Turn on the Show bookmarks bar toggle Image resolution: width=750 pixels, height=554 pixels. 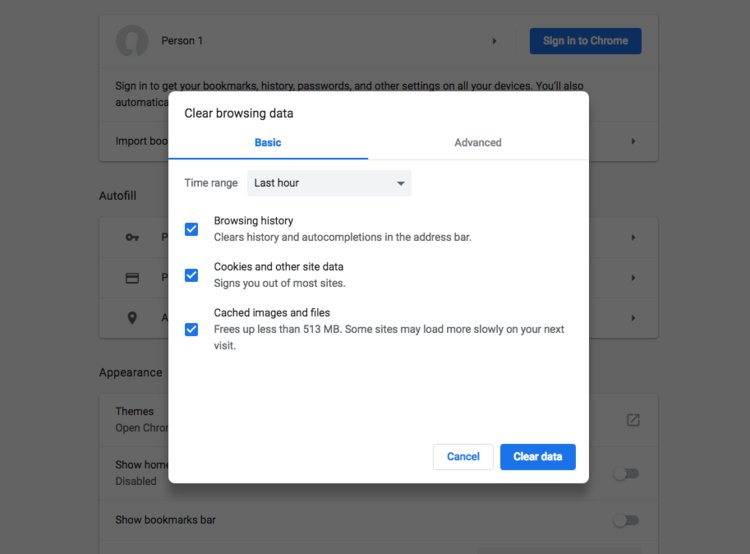pos(626,520)
